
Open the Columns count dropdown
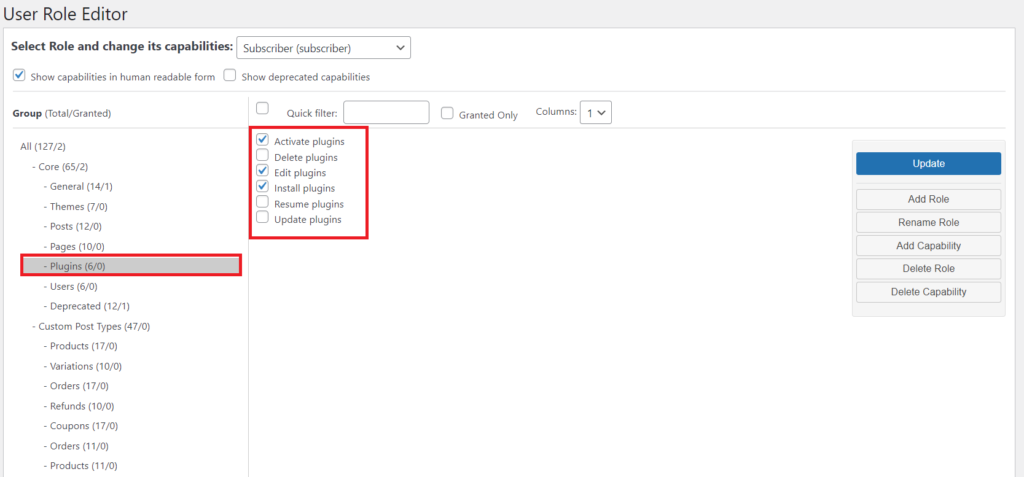pyautogui.click(x=598, y=113)
